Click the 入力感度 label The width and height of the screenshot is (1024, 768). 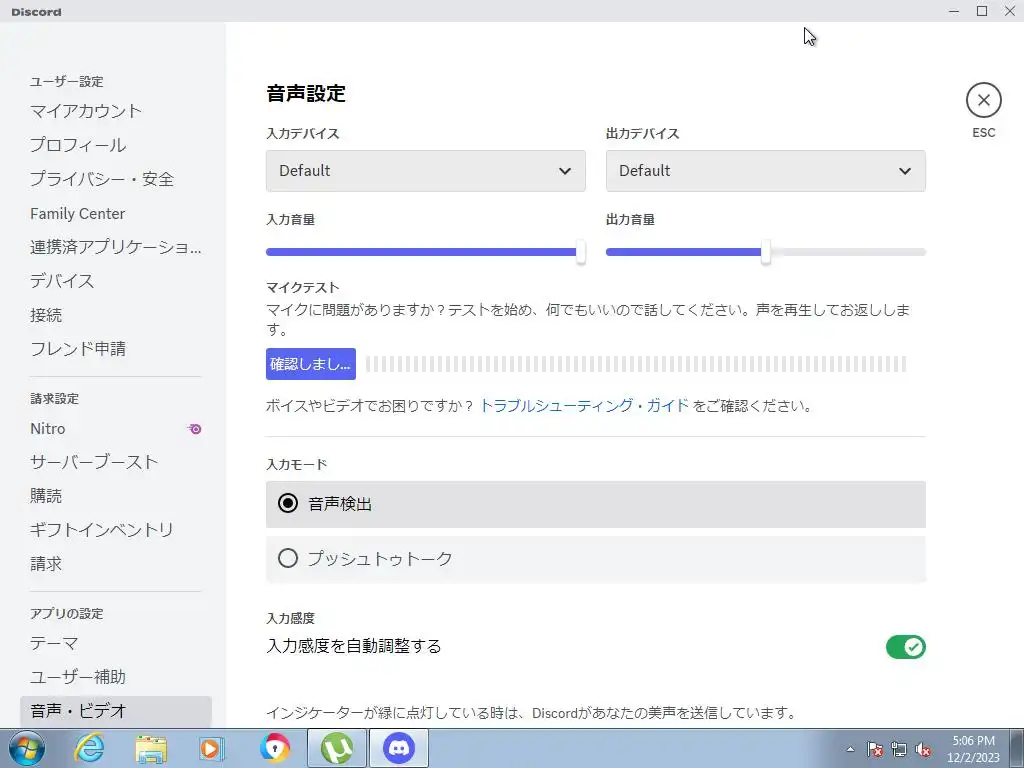tap(291, 618)
